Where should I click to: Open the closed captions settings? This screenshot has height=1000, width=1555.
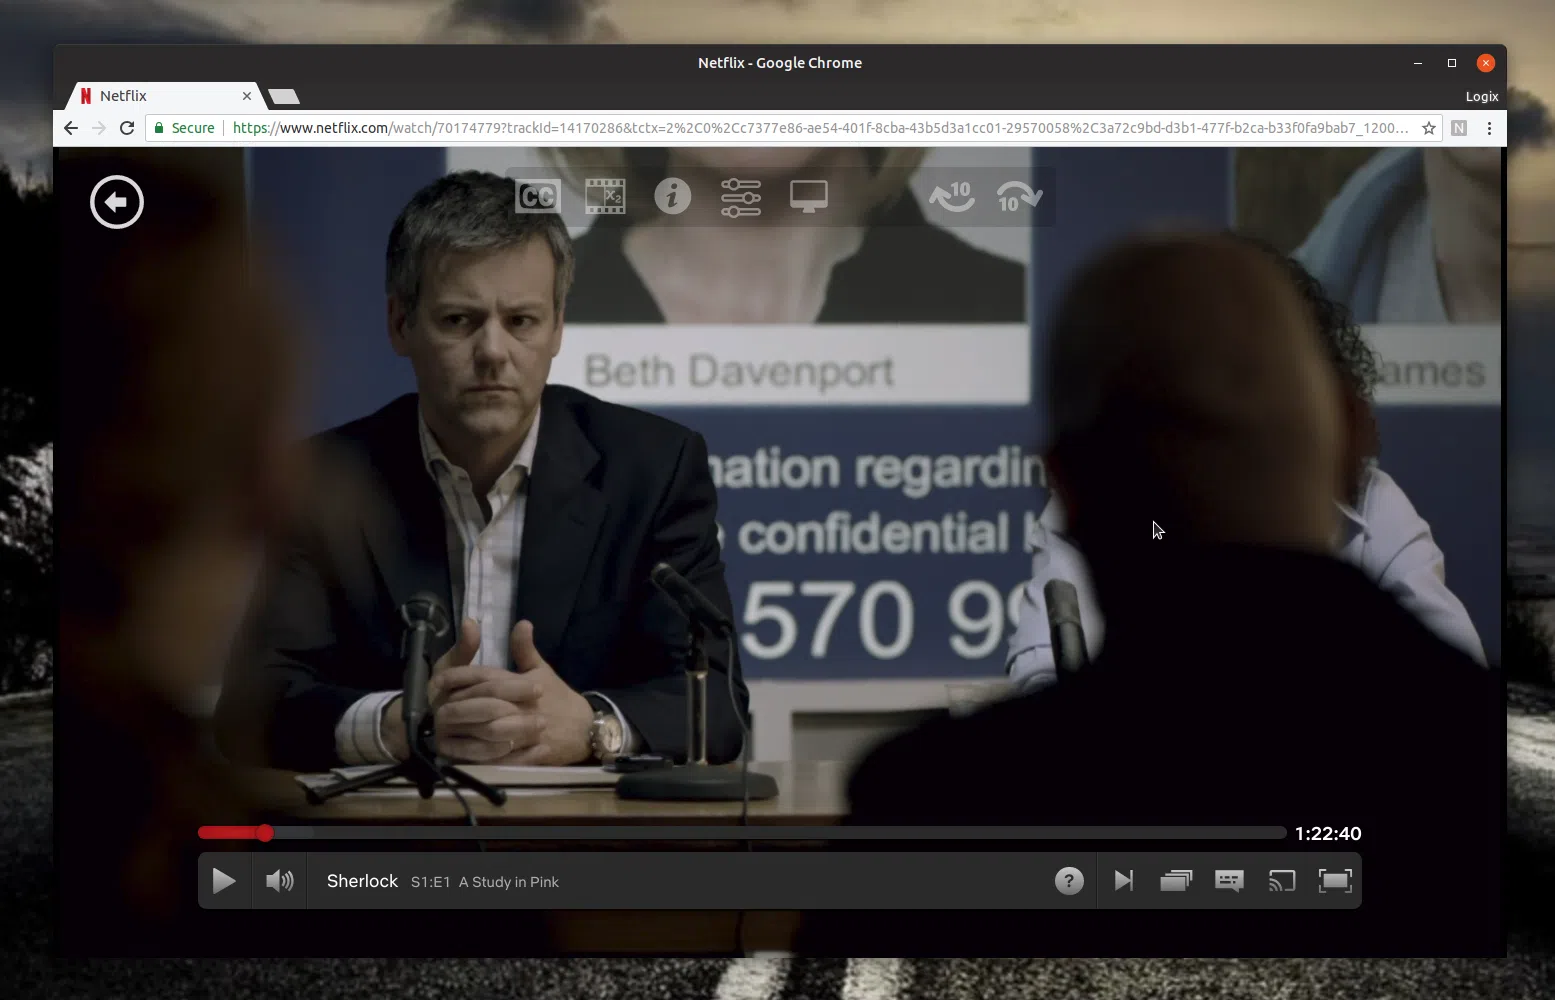(x=537, y=196)
